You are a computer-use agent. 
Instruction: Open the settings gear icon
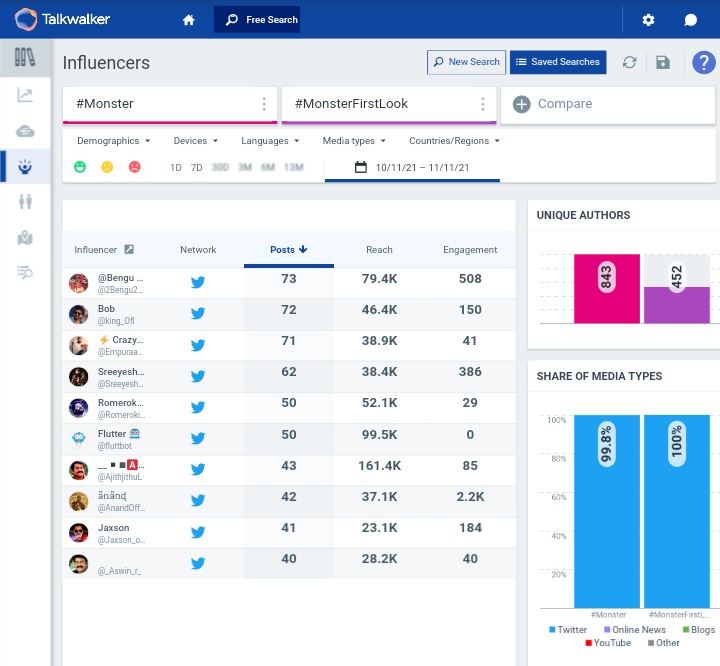coord(648,20)
